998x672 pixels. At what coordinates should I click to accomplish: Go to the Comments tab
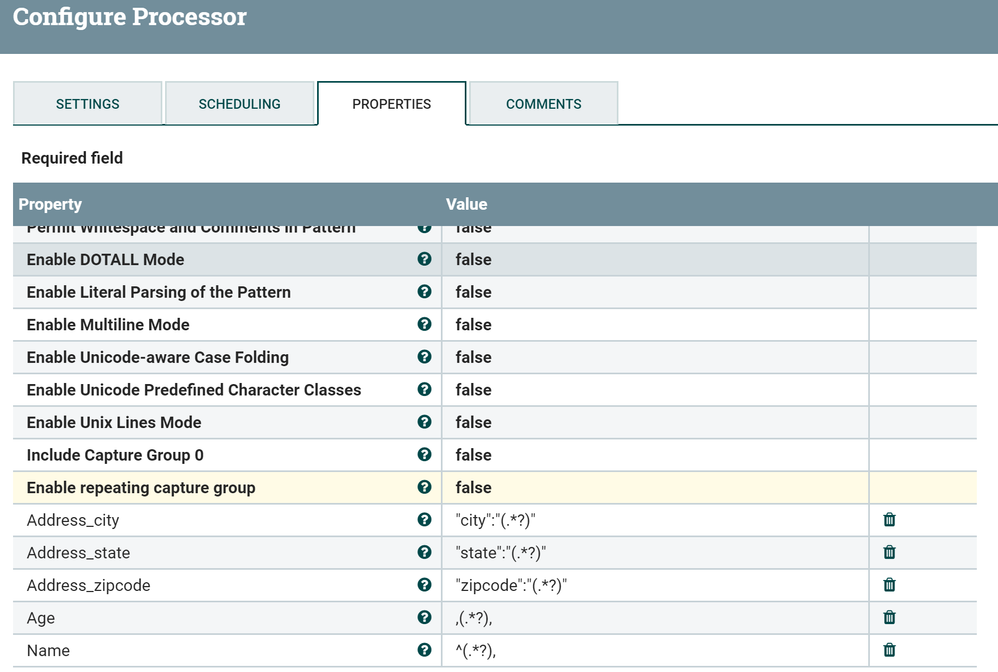click(x=544, y=104)
